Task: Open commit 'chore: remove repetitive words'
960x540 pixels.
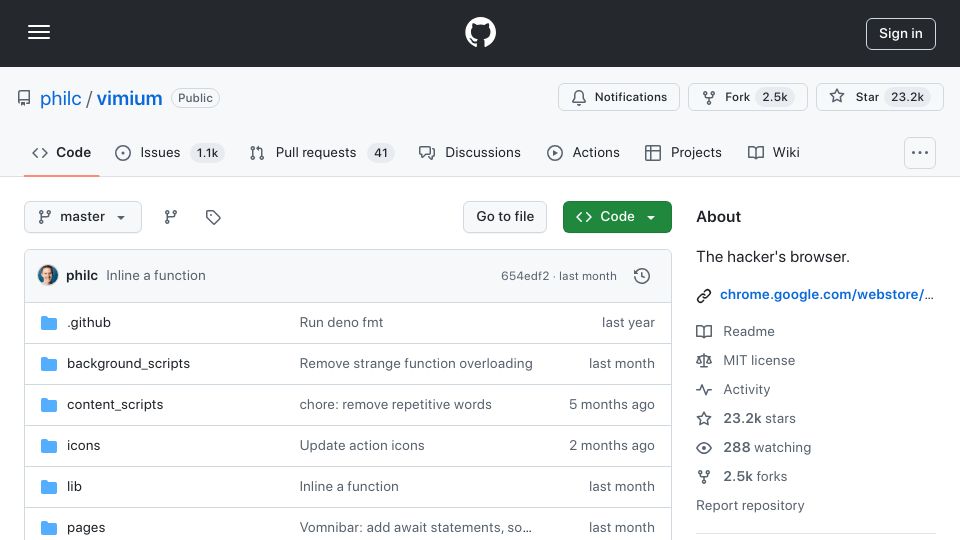Action: tap(396, 405)
